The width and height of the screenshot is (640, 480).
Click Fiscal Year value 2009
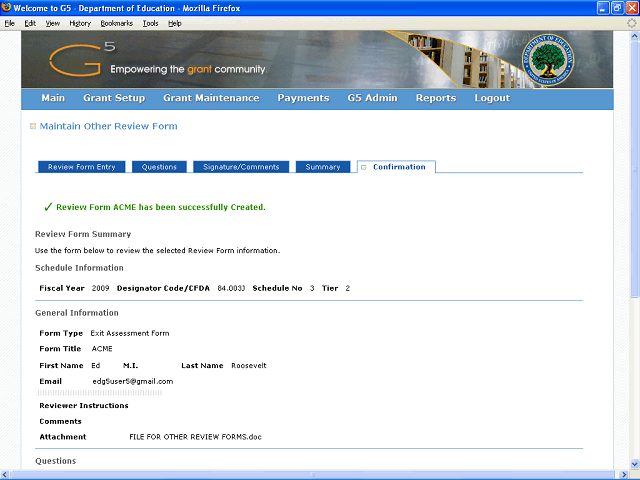point(100,288)
